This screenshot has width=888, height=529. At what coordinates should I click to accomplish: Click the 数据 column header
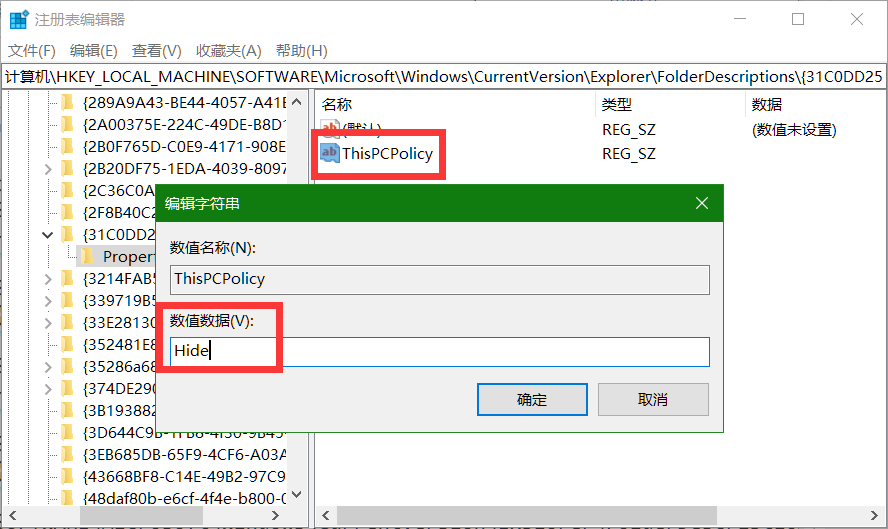click(x=767, y=105)
